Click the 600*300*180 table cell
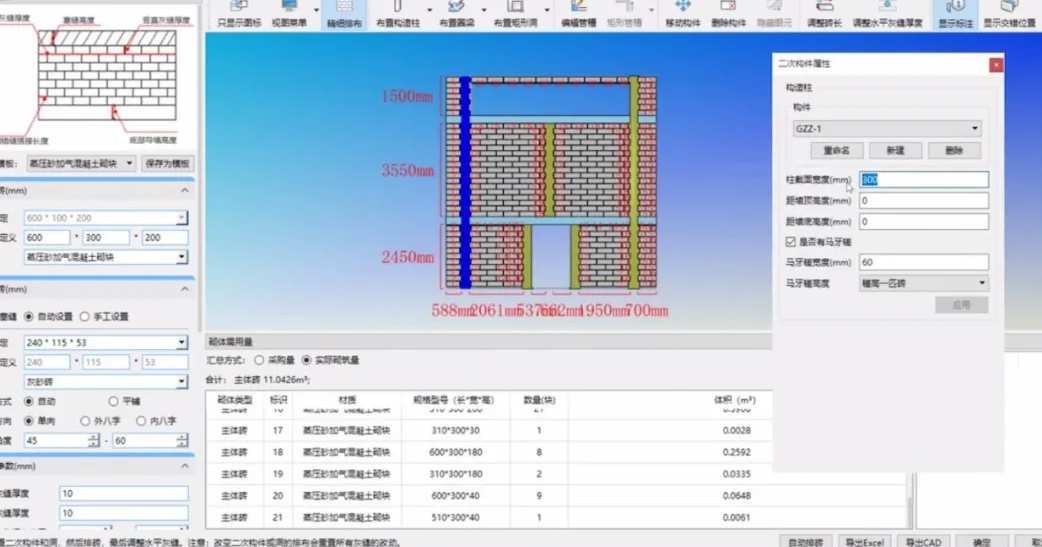1042x547 pixels. pos(455,453)
